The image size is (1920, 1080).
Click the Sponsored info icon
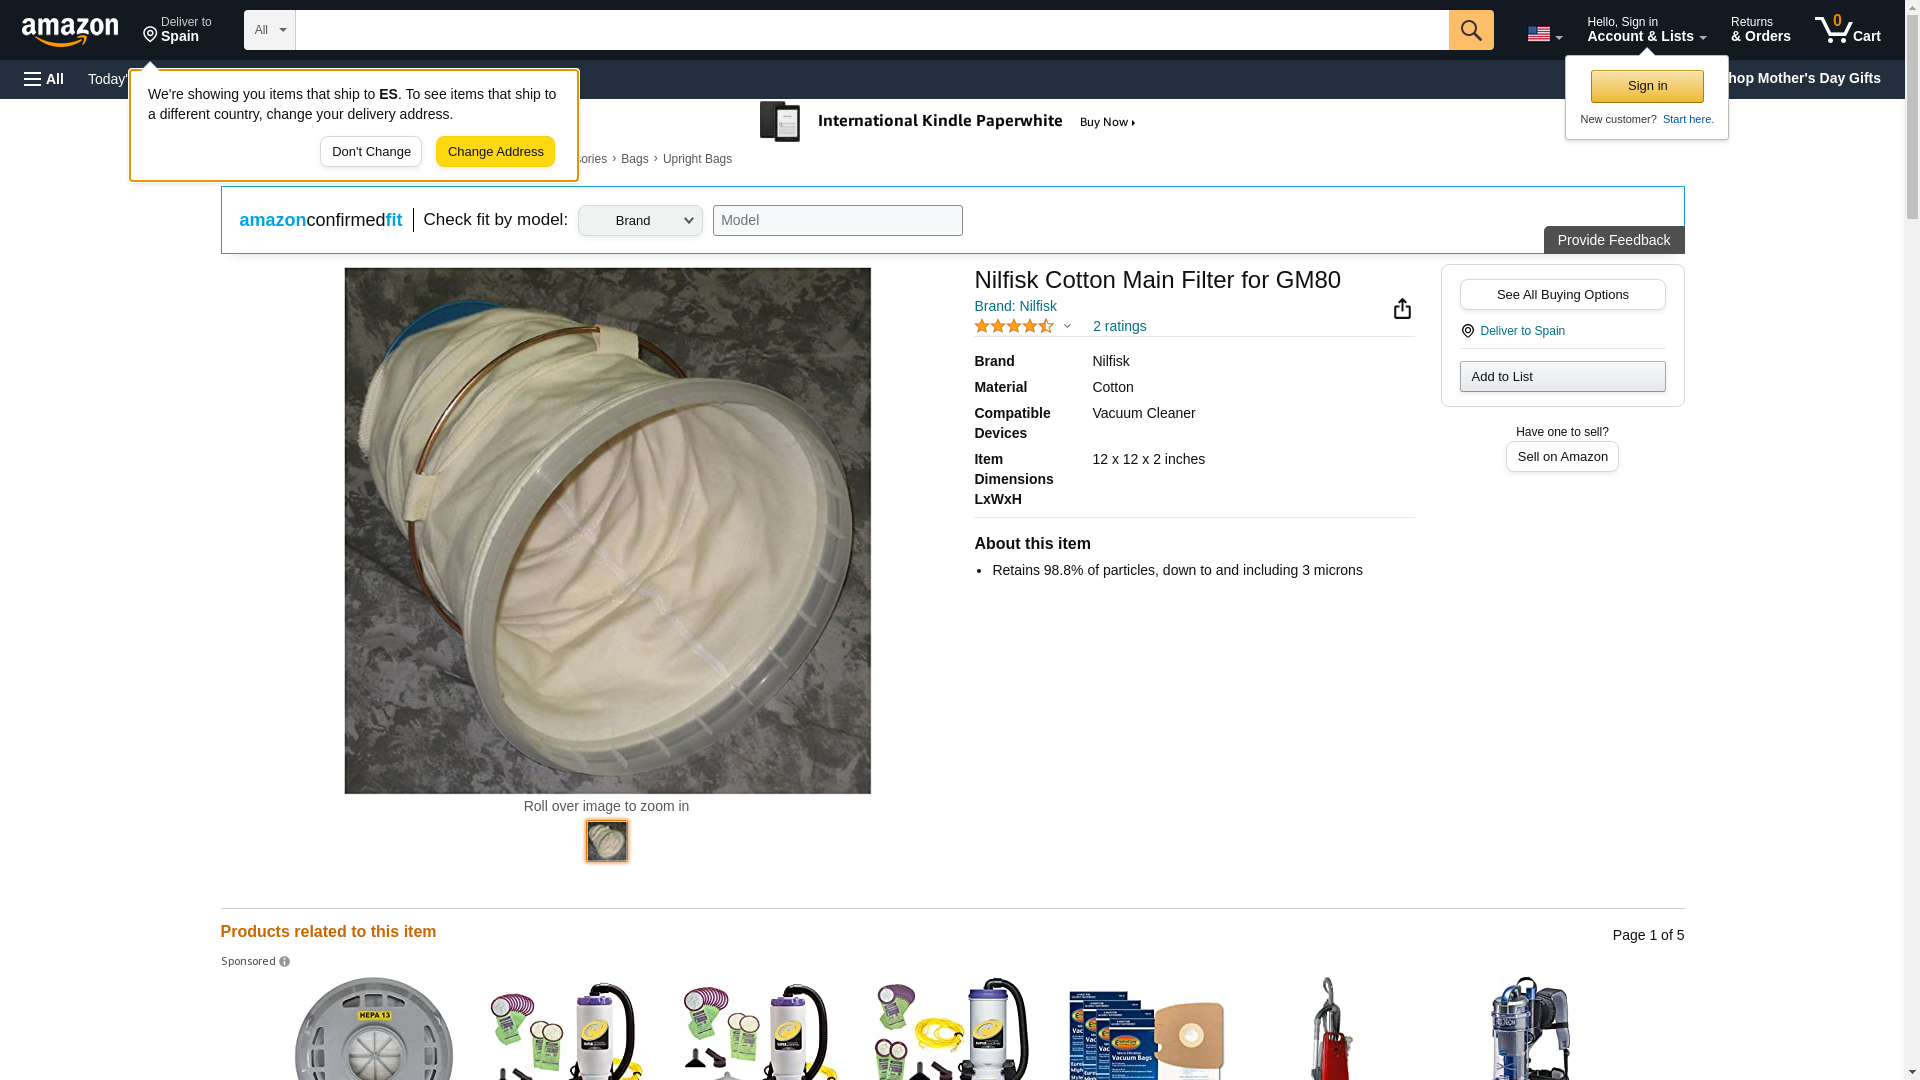pyautogui.click(x=285, y=962)
